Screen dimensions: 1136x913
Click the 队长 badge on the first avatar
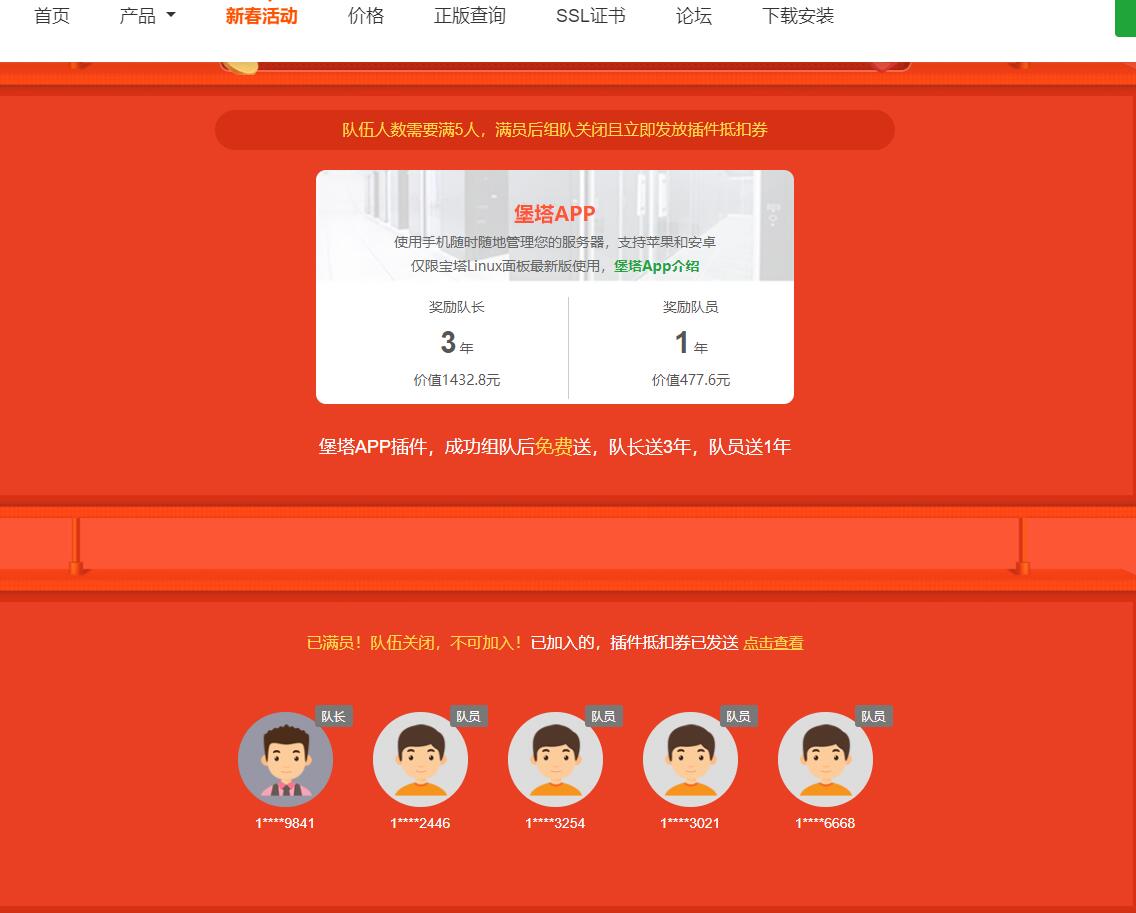tap(333, 716)
